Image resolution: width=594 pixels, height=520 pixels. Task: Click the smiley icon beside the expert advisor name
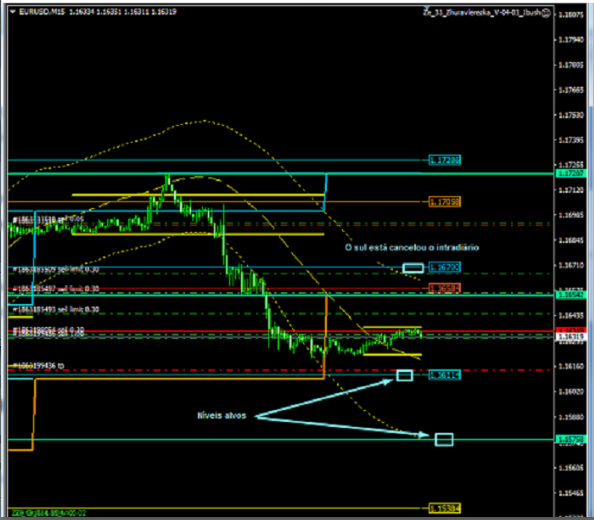click(x=546, y=13)
